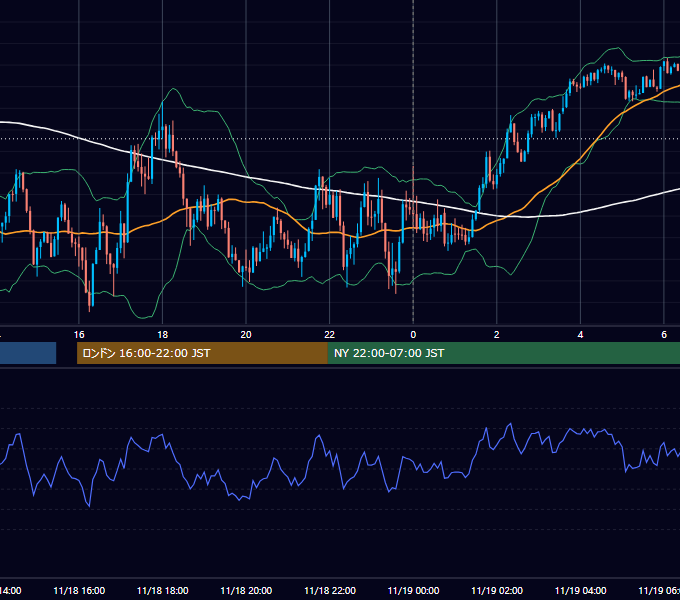Viewport: 680px width, 600px height.
Task: Click the 11/18 18:00 timestamp label
Action: [x=163, y=590]
